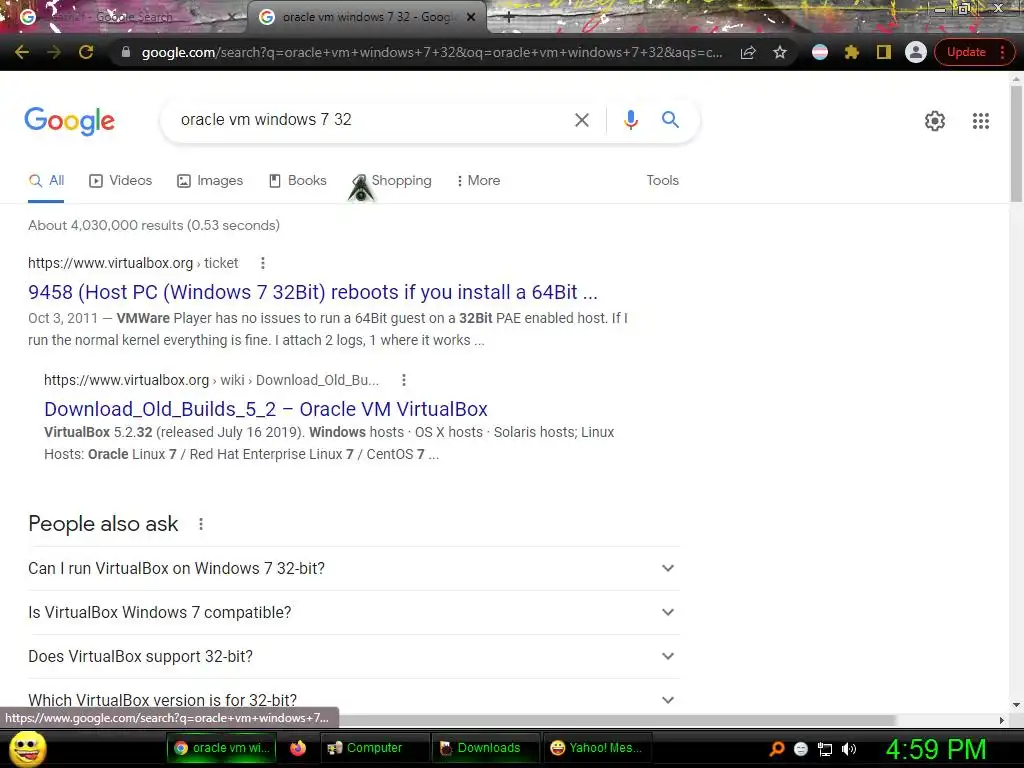Switch to the Images tab
This screenshot has width=1024, height=768.
tap(210, 180)
